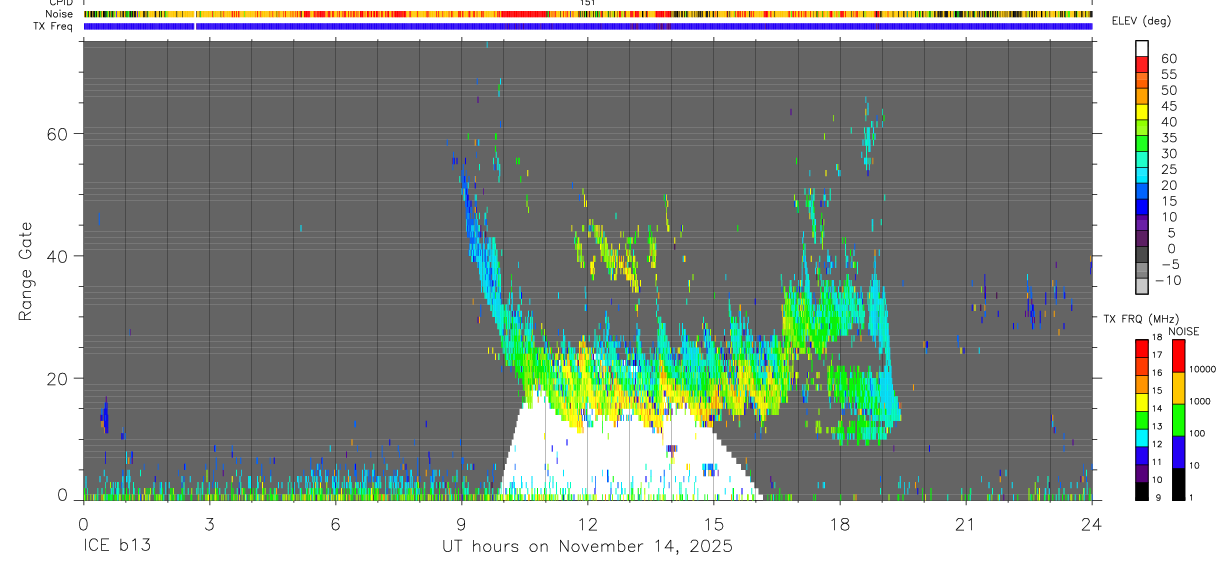Select the yellow segment of the ELEV colorbar
Screen dimensions: 1228x567
(1142, 112)
